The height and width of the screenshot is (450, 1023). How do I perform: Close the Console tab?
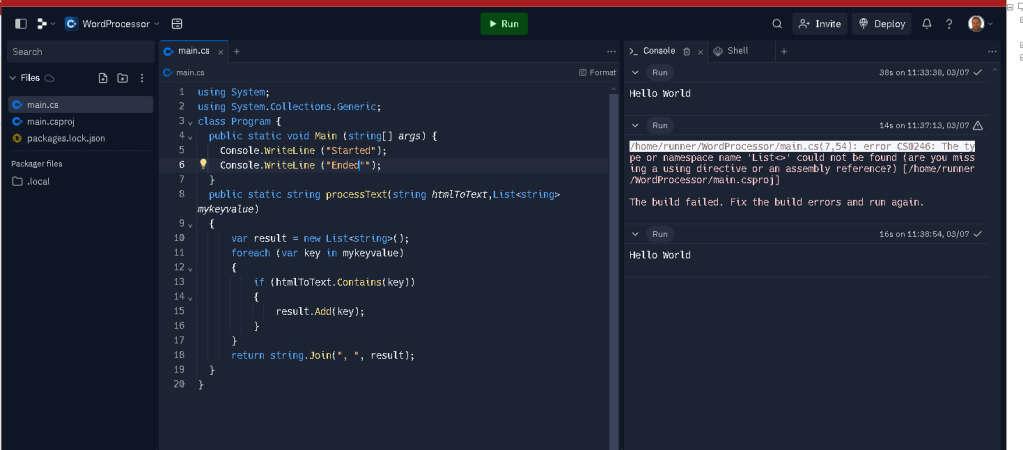point(701,52)
